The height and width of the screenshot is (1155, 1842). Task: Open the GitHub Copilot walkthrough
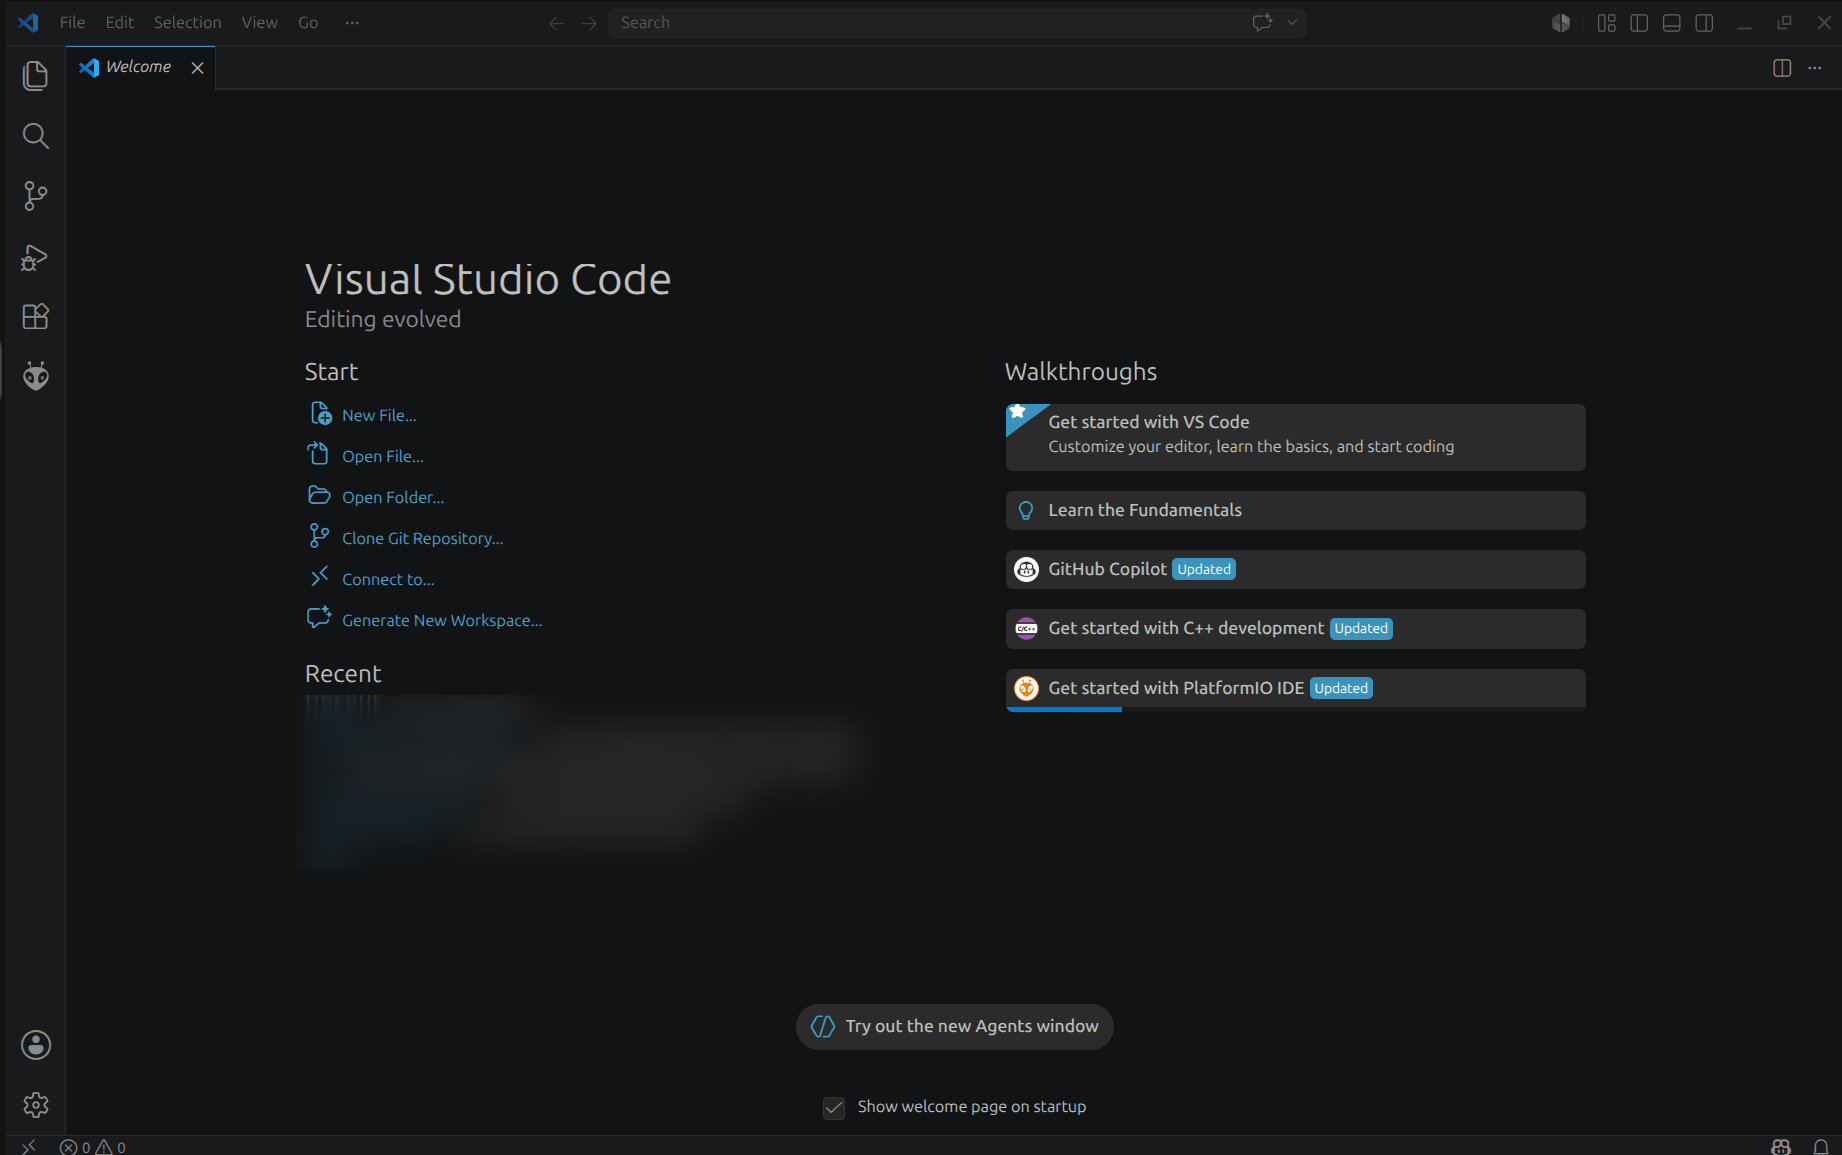(x=1295, y=569)
